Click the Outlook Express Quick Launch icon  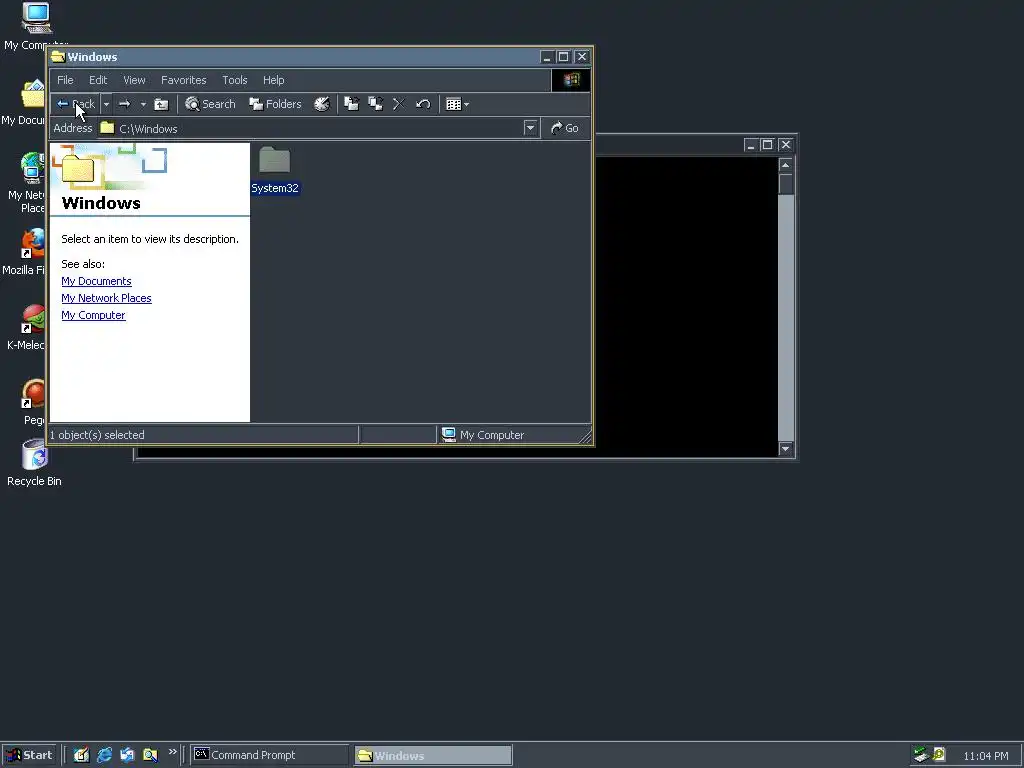pyautogui.click(x=127, y=755)
